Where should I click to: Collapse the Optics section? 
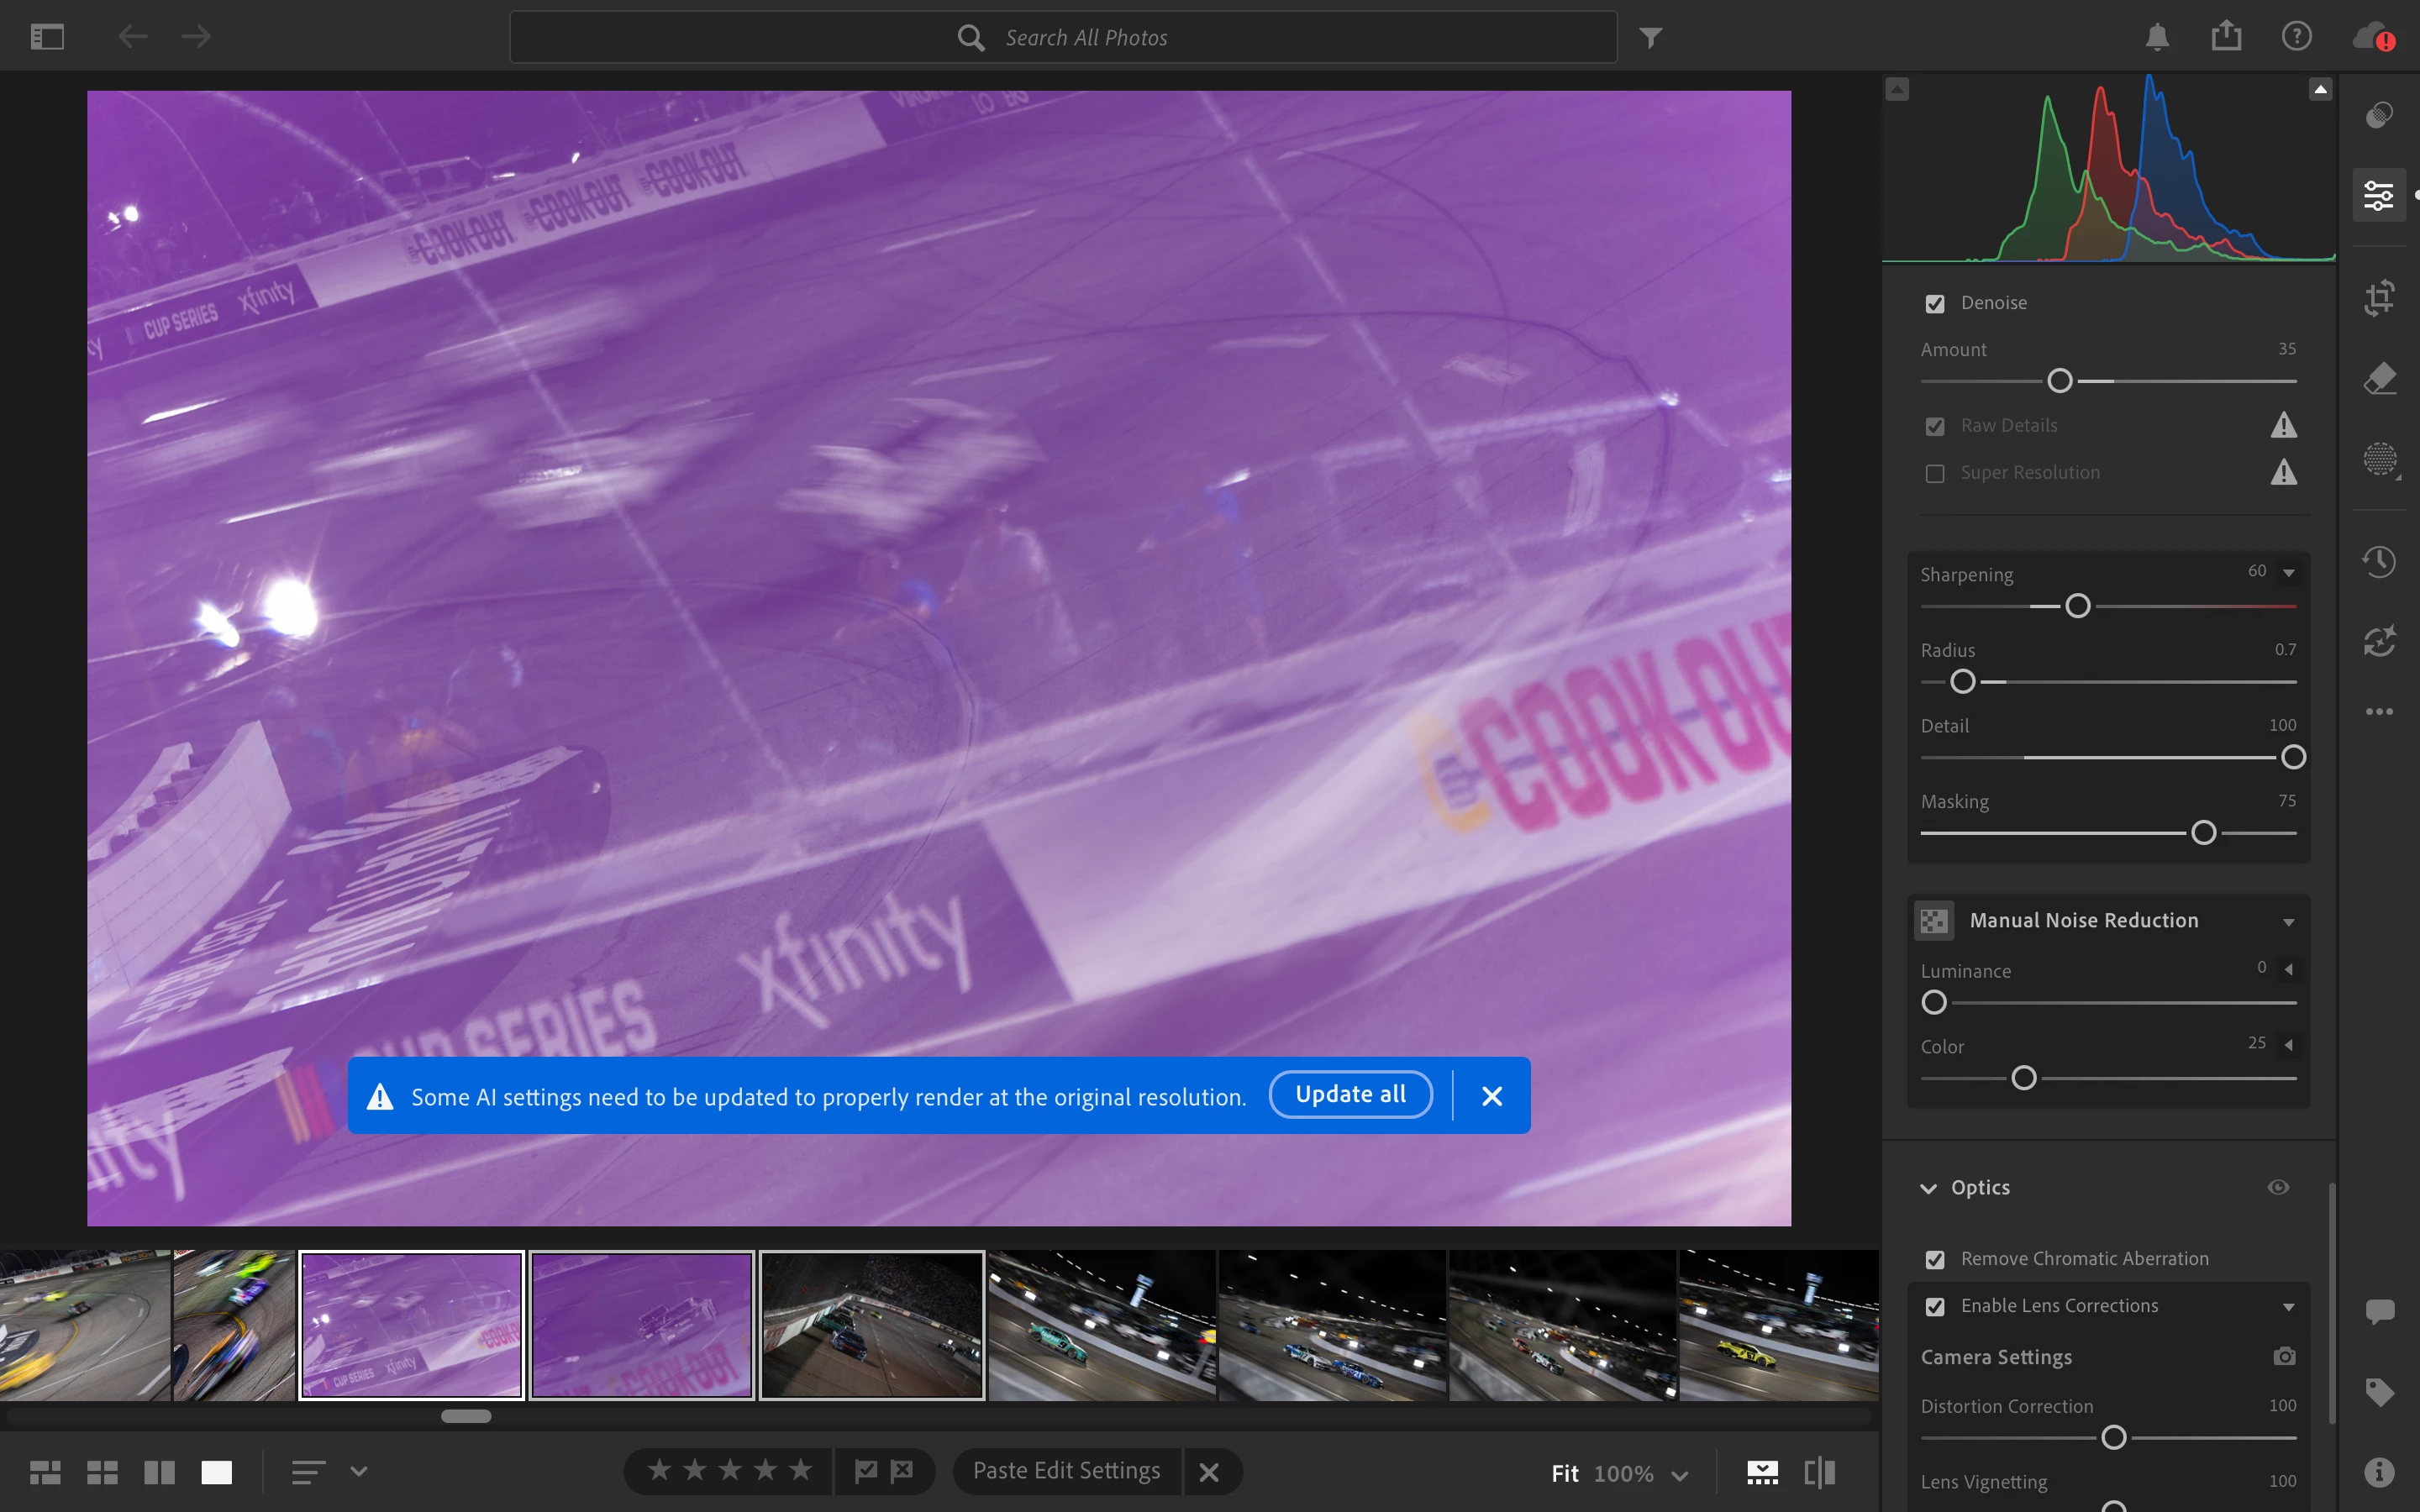coord(1928,1188)
